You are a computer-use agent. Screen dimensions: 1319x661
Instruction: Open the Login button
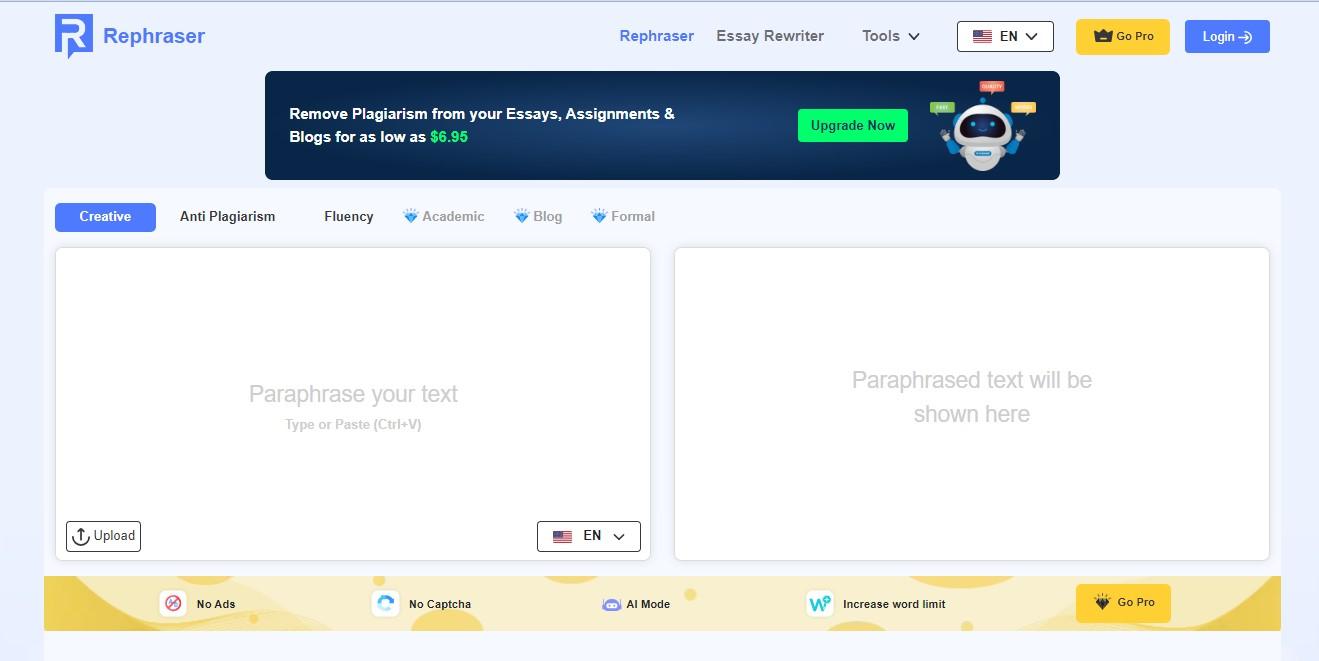pos(1227,36)
